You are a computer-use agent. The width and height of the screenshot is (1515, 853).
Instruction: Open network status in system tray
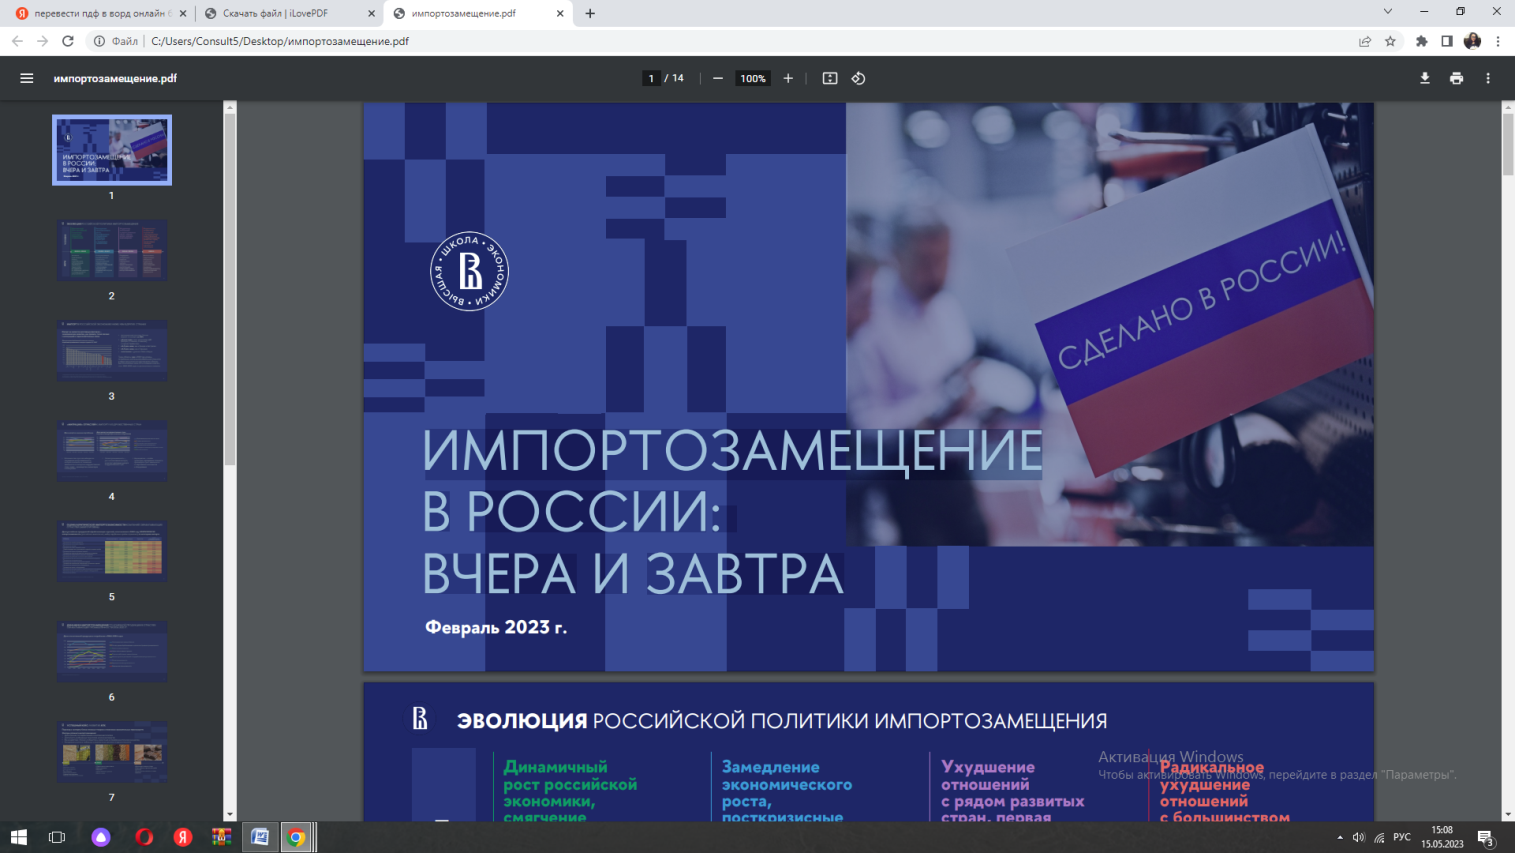[1379, 837]
